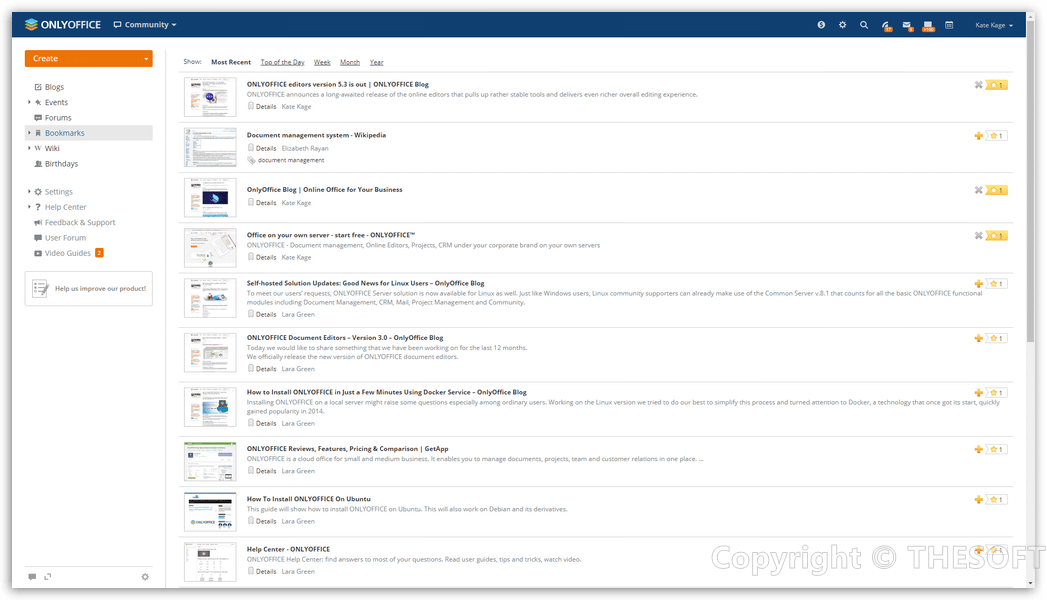Open the Feed notifications icon showing 17
The height and width of the screenshot is (600, 1047).
[886, 24]
